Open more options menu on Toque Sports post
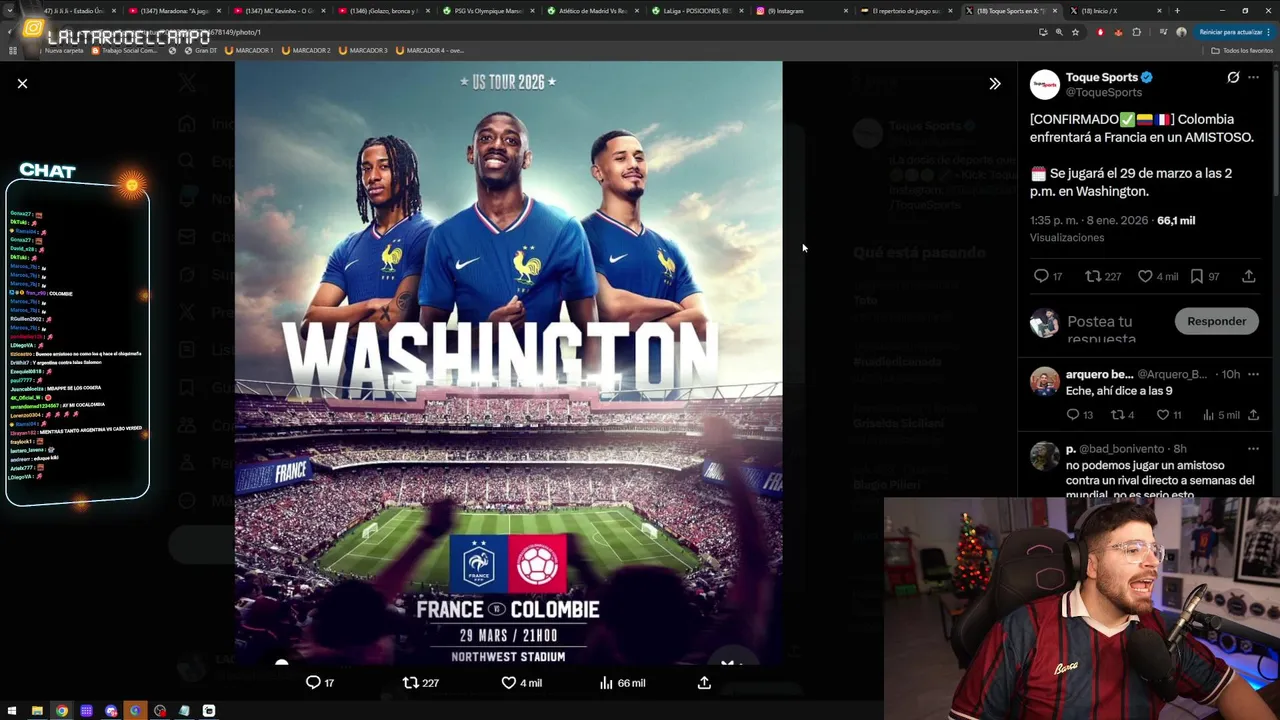The height and width of the screenshot is (720, 1280). pos(1253,77)
